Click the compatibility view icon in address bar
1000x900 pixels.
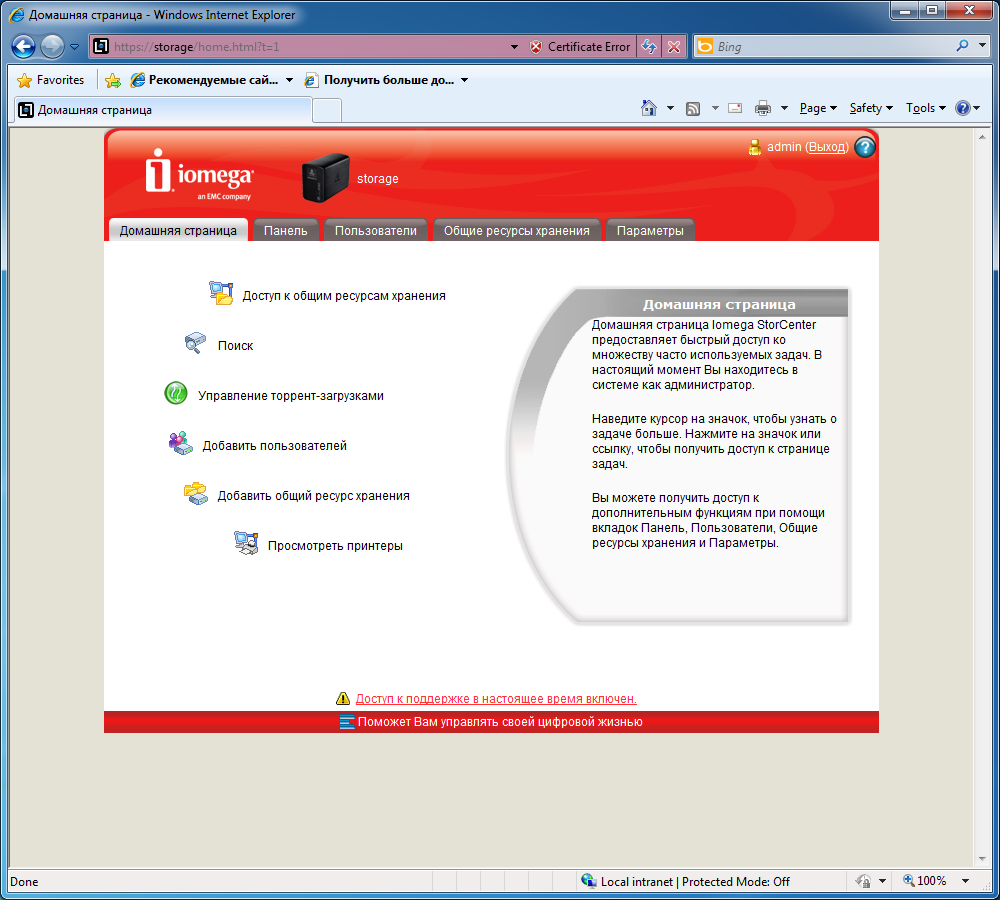[649, 47]
